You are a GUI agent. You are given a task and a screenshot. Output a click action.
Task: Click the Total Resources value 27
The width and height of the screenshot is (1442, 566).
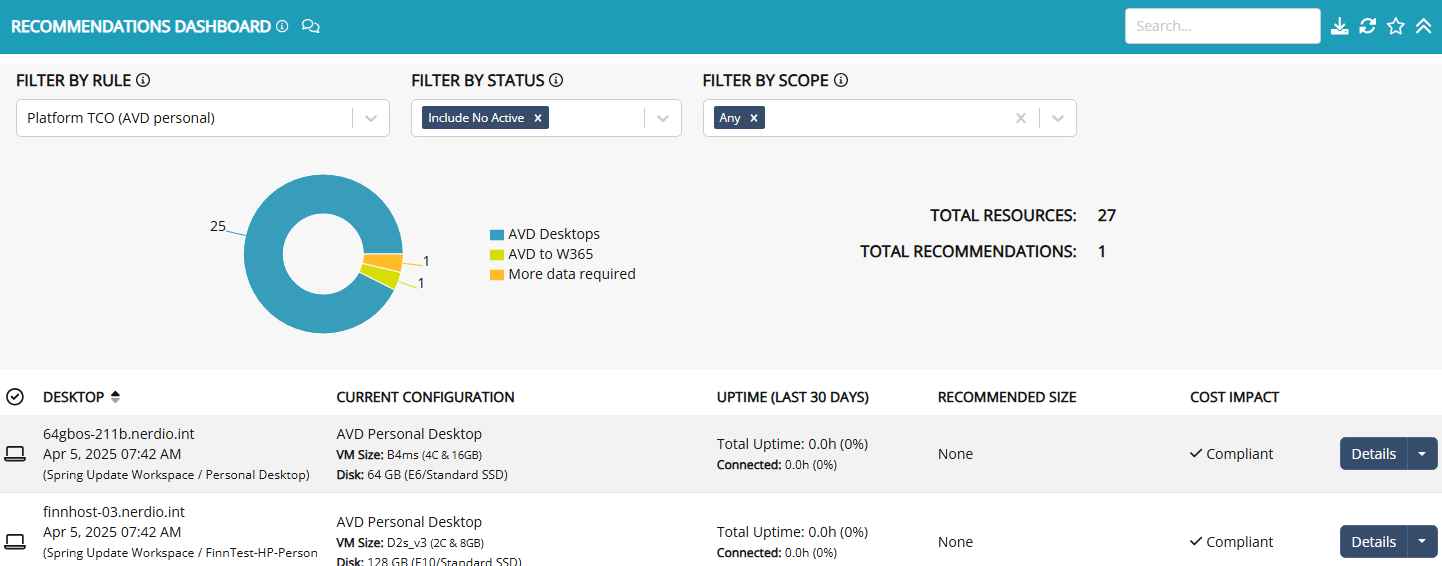(1107, 215)
